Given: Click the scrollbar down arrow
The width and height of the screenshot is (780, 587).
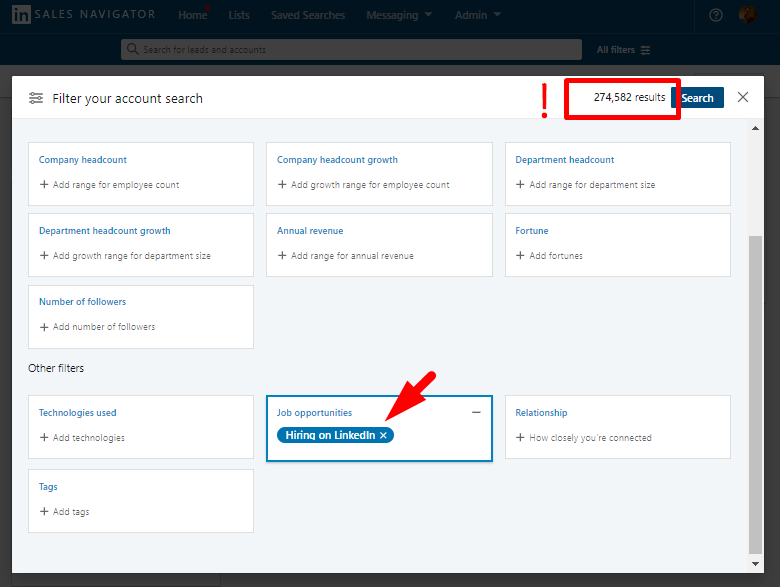Looking at the screenshot, I should click(x=755, y=564).
